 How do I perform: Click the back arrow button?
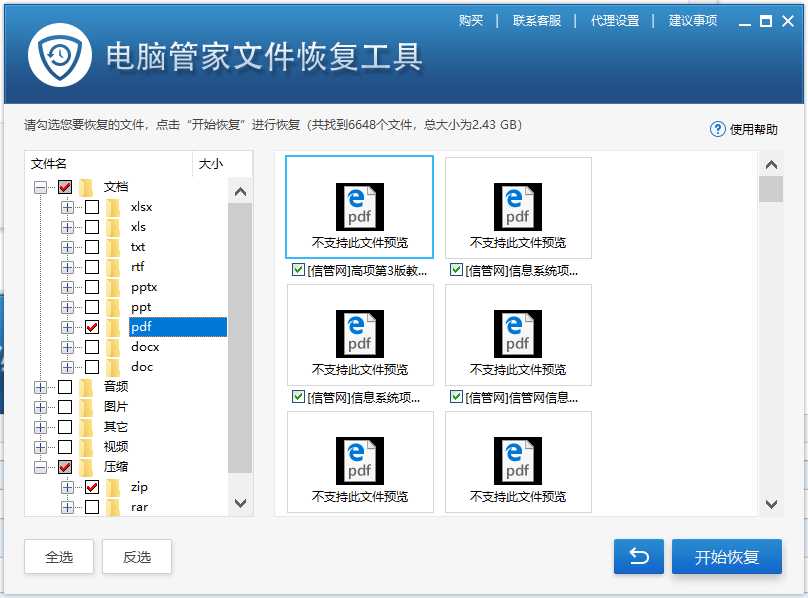click(638, 557)
